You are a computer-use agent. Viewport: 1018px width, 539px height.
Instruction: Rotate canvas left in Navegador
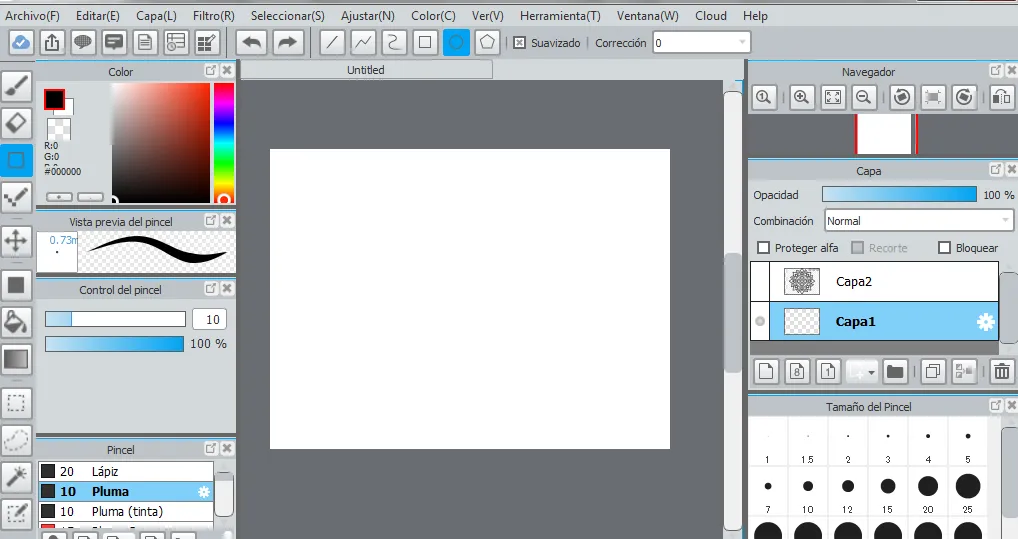(x=901, y=97)
